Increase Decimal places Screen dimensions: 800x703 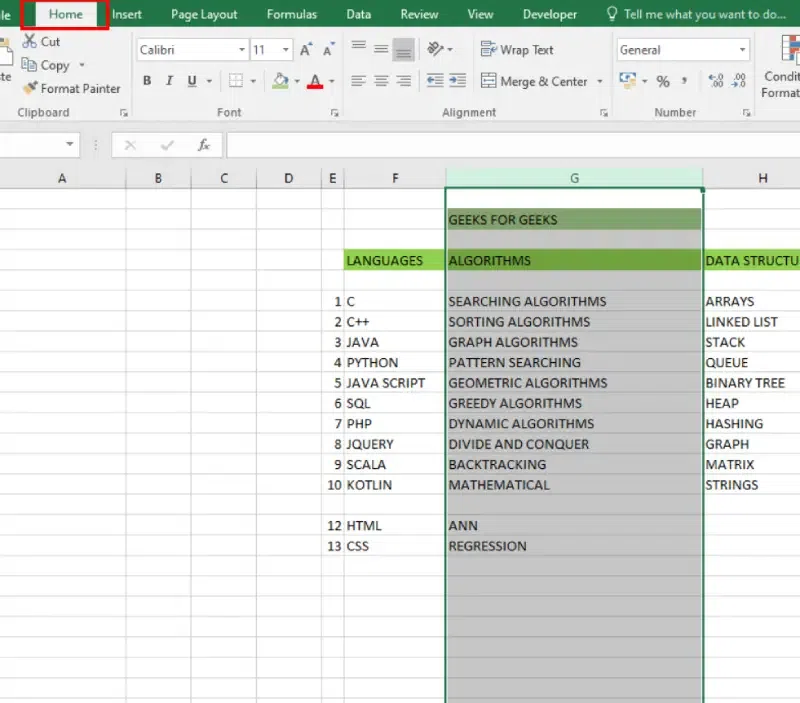coord(716,80)
